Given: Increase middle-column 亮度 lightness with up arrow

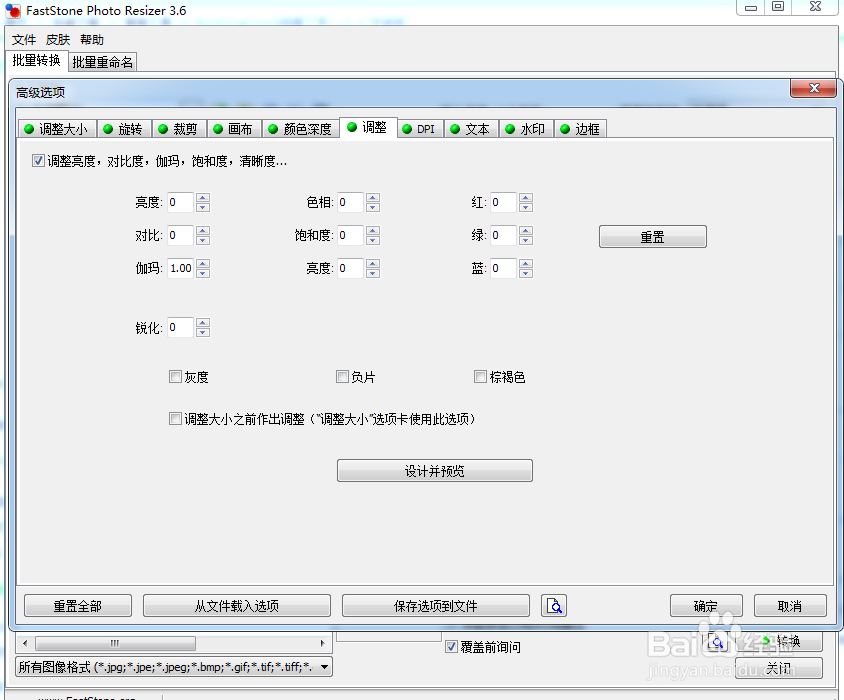Looking at the screenshot, I should [373, 263].
